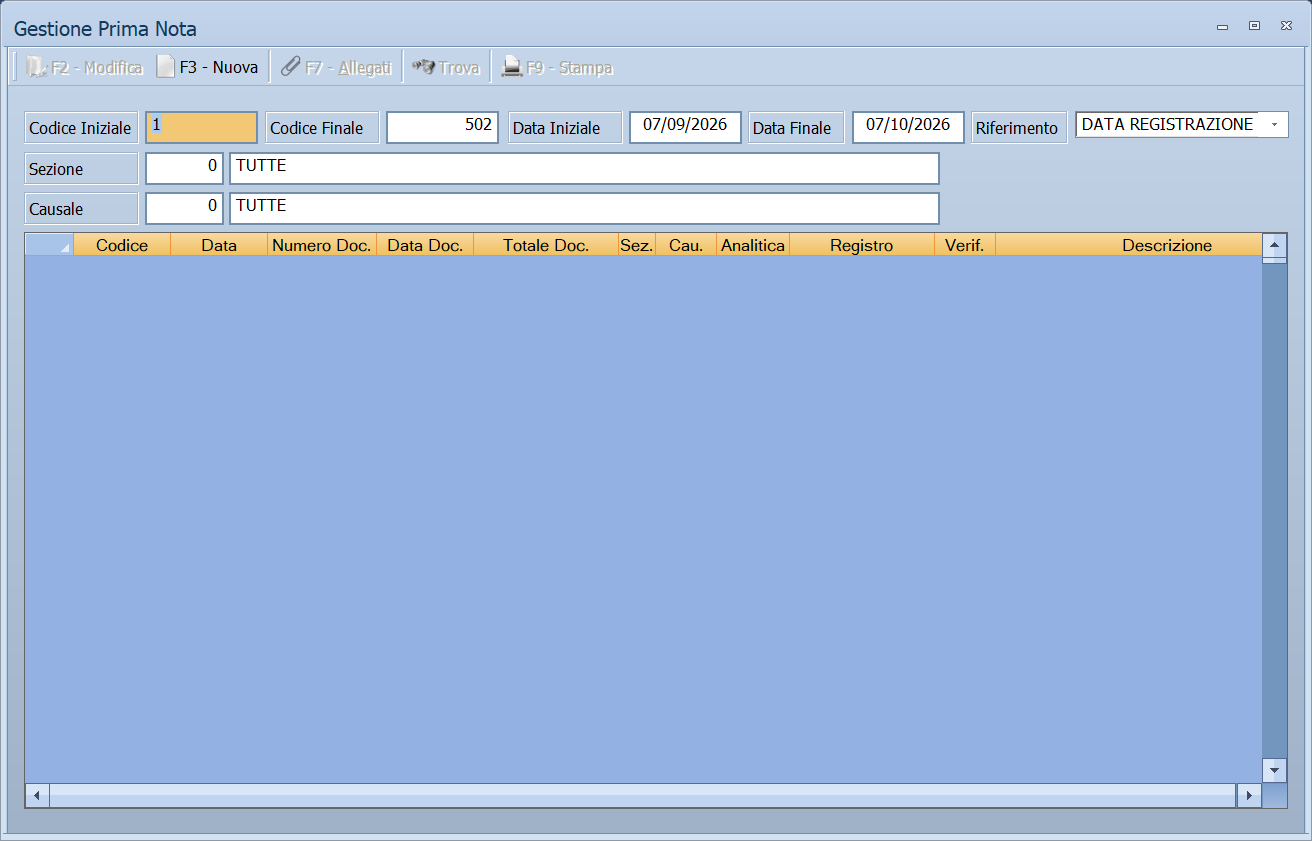Click the Totale Doc. column header
1312x841 pixels.
coord(546,245)
